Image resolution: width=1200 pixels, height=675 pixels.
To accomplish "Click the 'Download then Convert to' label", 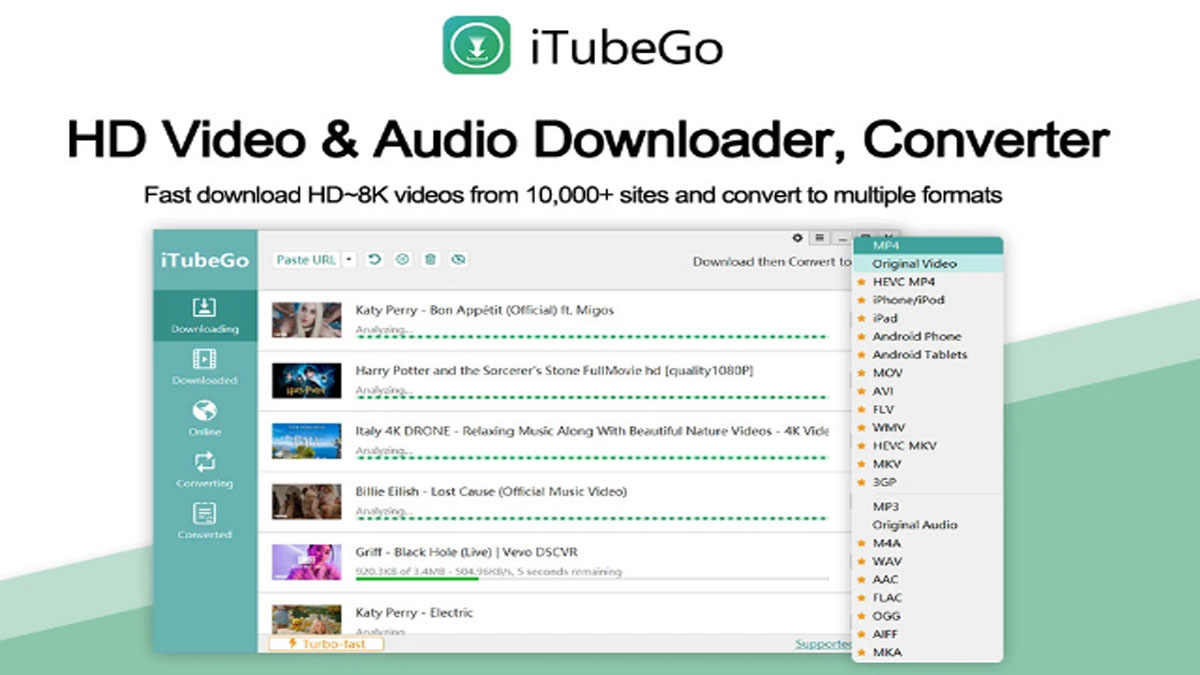I will (772, 262).
